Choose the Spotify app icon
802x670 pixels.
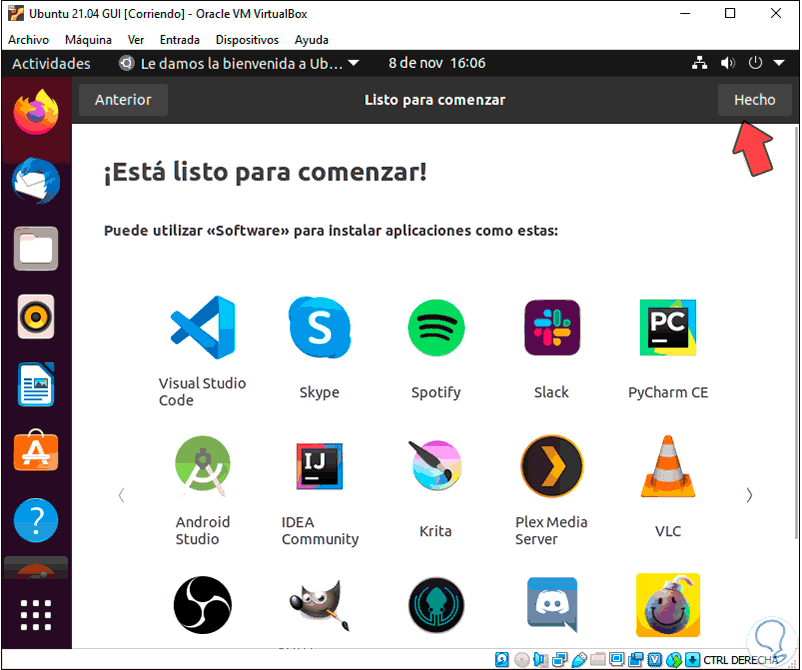point(436,328)
